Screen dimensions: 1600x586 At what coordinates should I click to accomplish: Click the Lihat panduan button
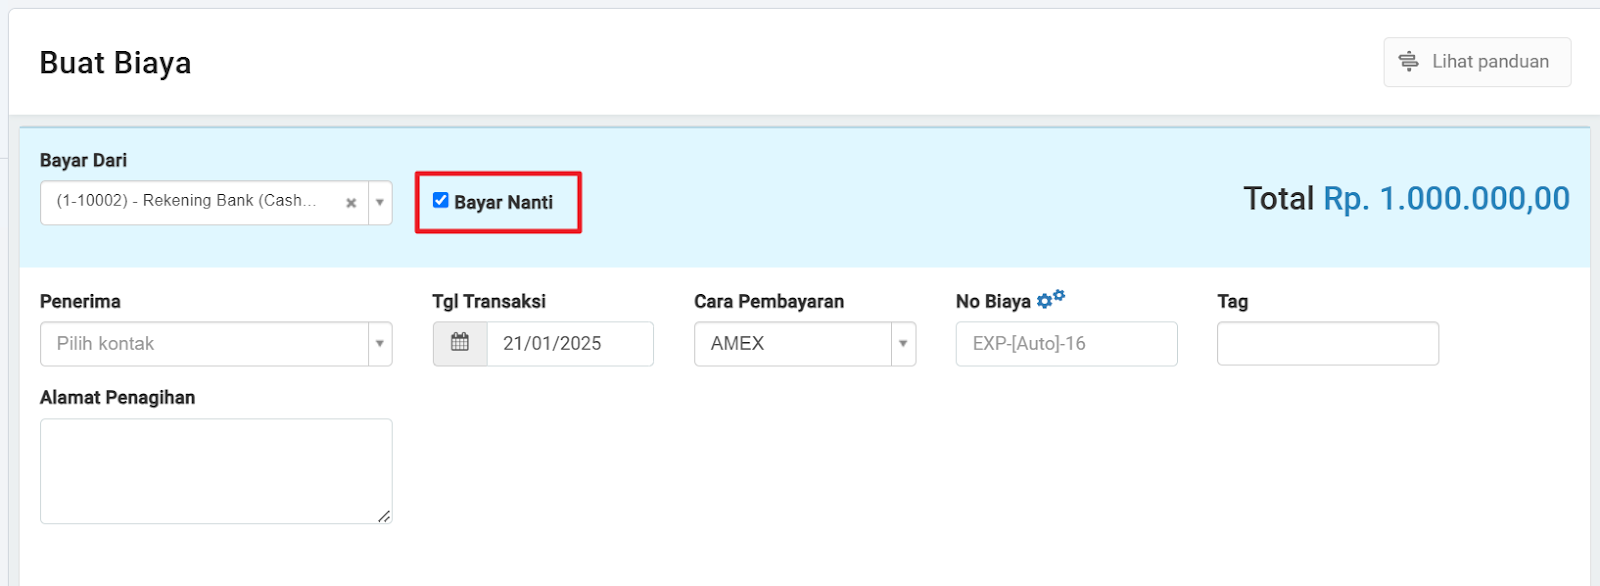pyautogui.click(x=1477, y=62)
